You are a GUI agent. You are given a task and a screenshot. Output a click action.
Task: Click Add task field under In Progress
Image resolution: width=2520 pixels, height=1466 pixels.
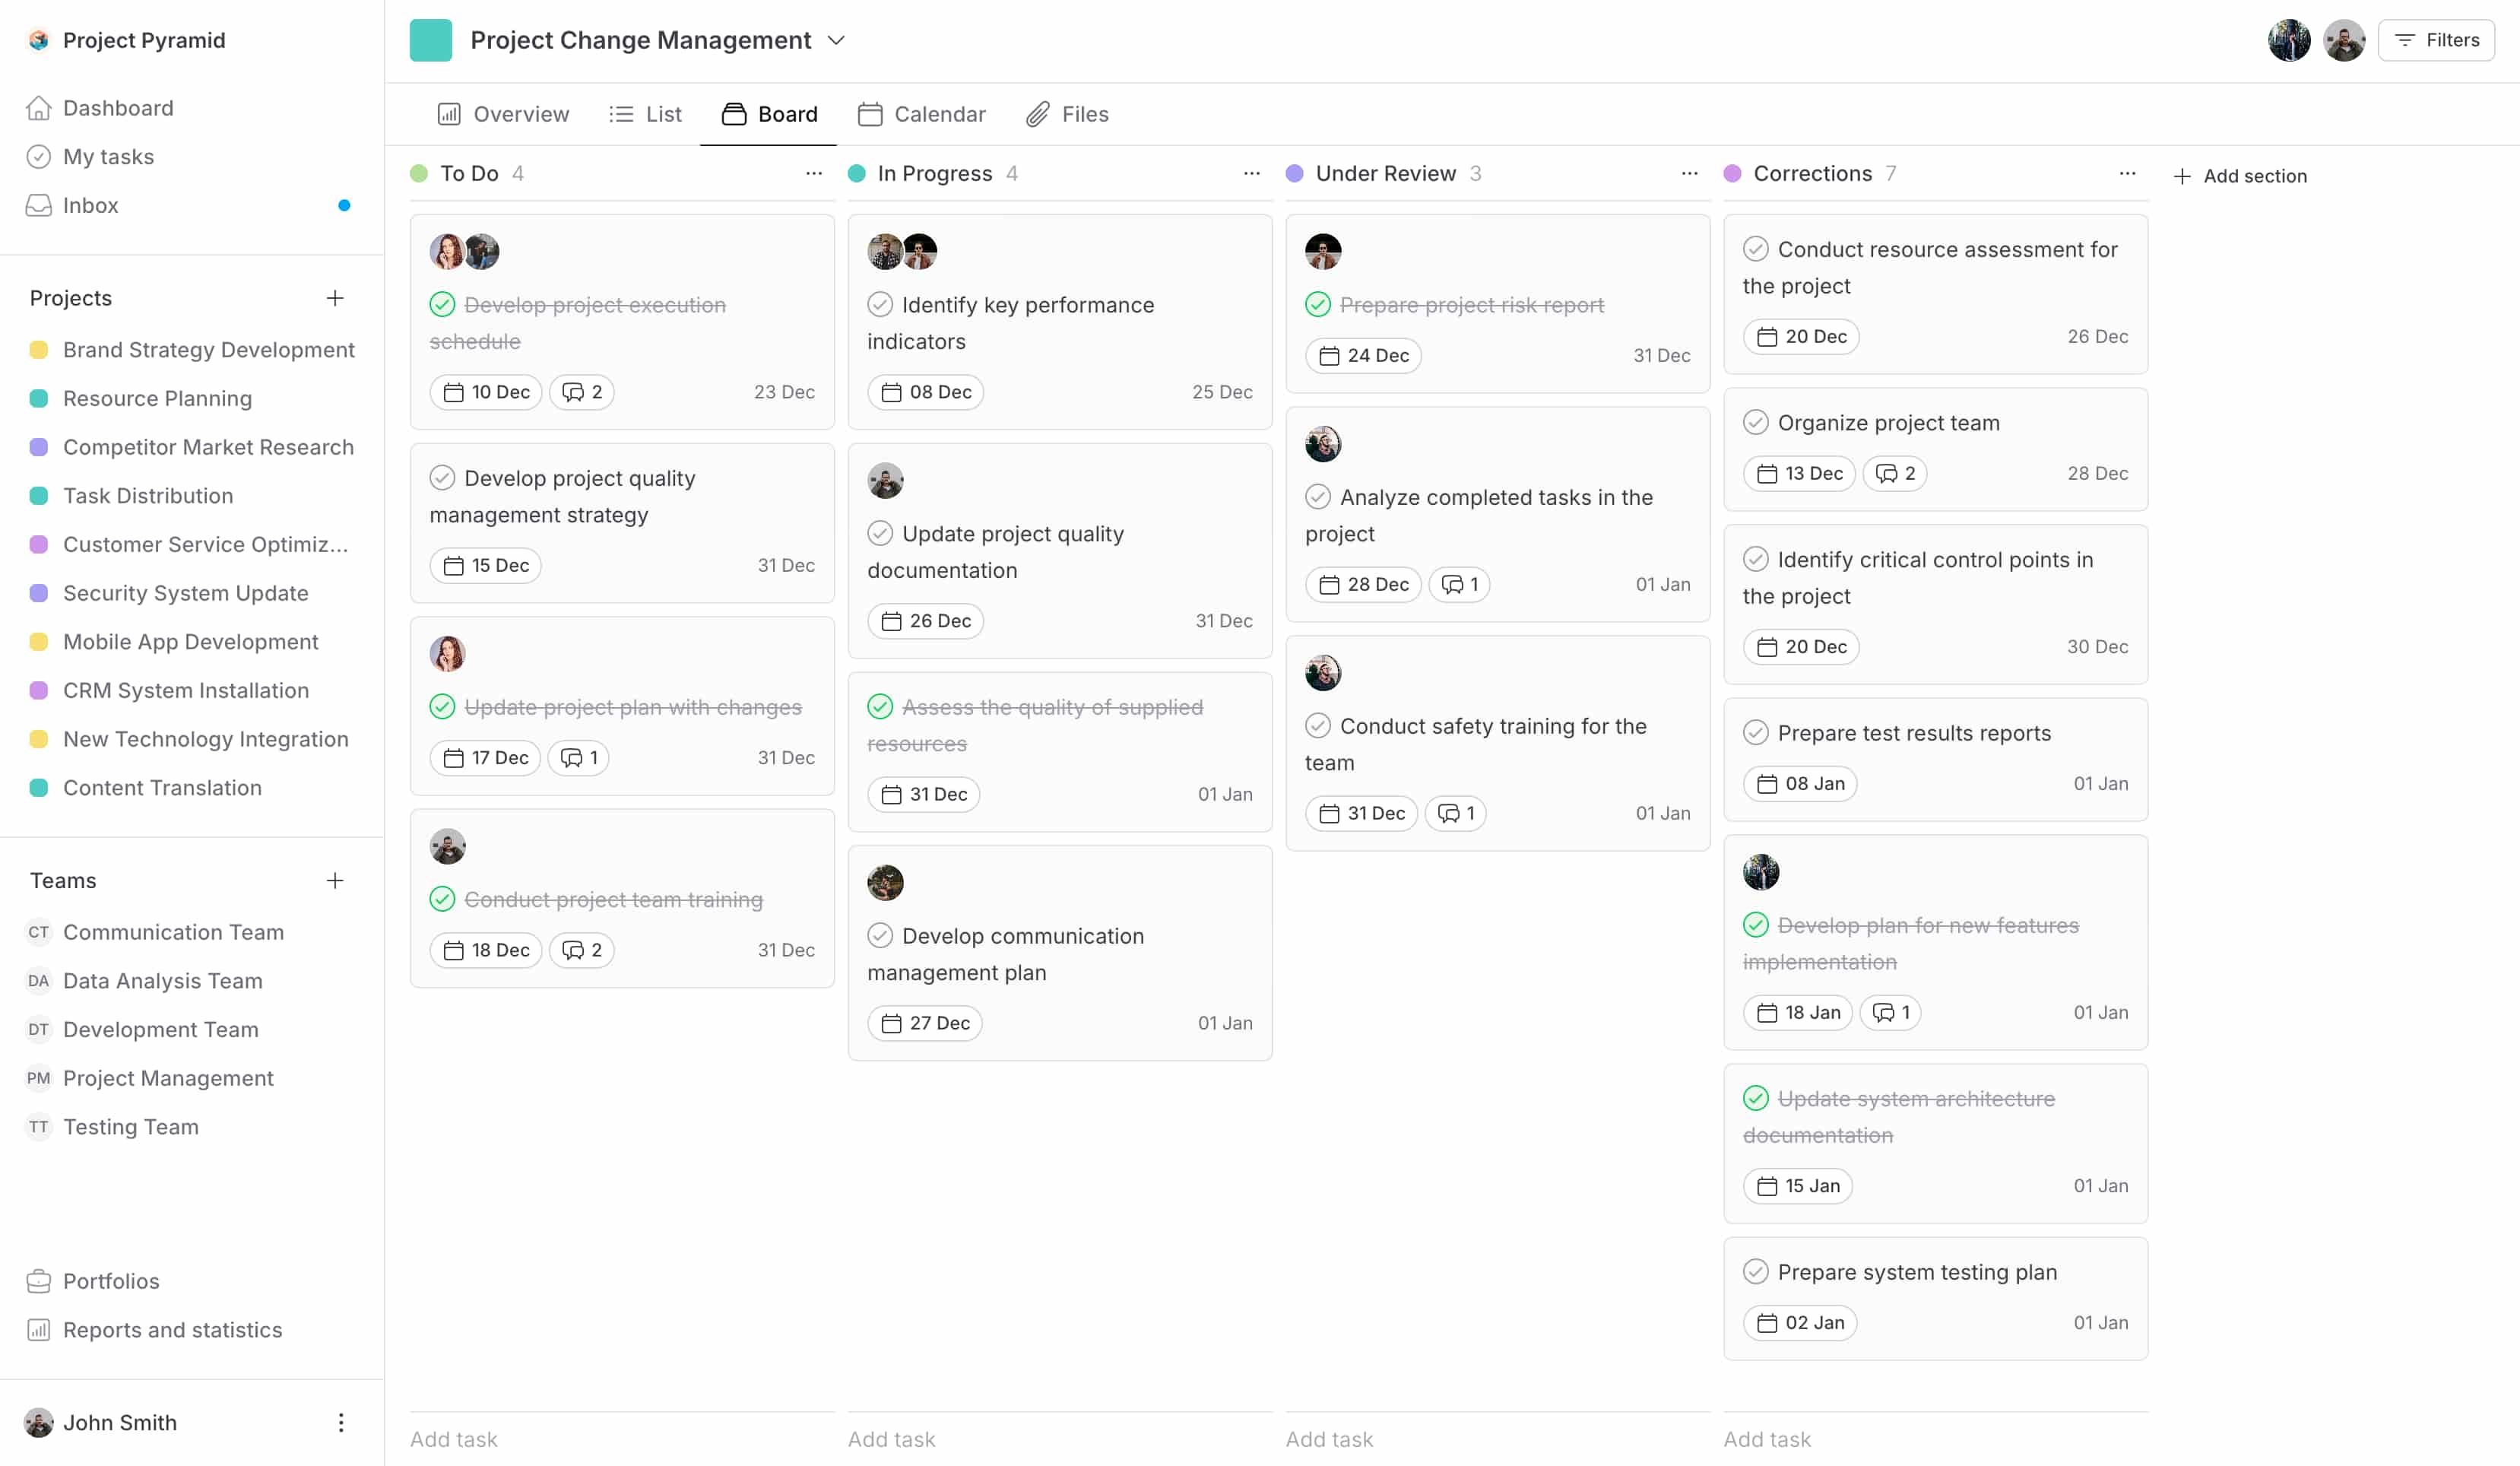pos(892,1439)
